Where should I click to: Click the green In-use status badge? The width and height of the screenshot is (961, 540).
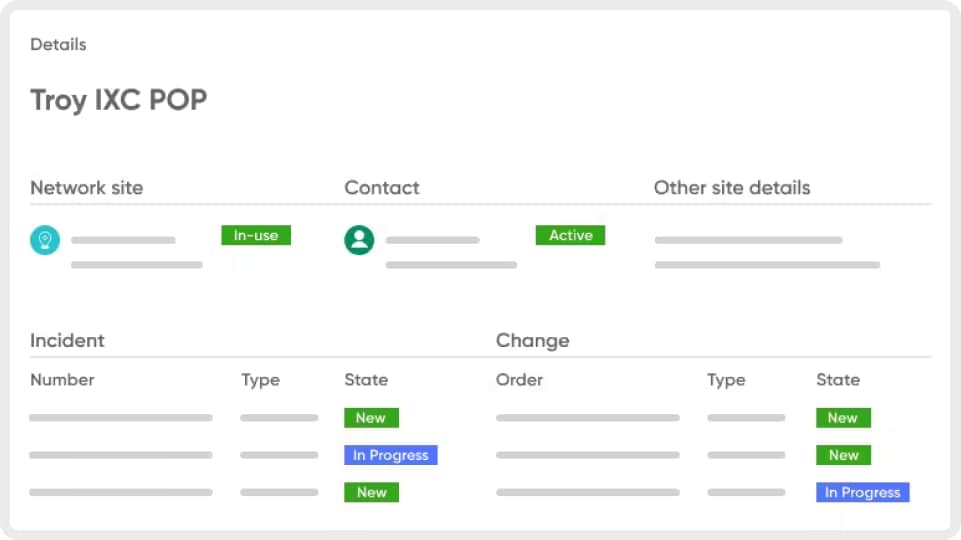coord(256,235)
